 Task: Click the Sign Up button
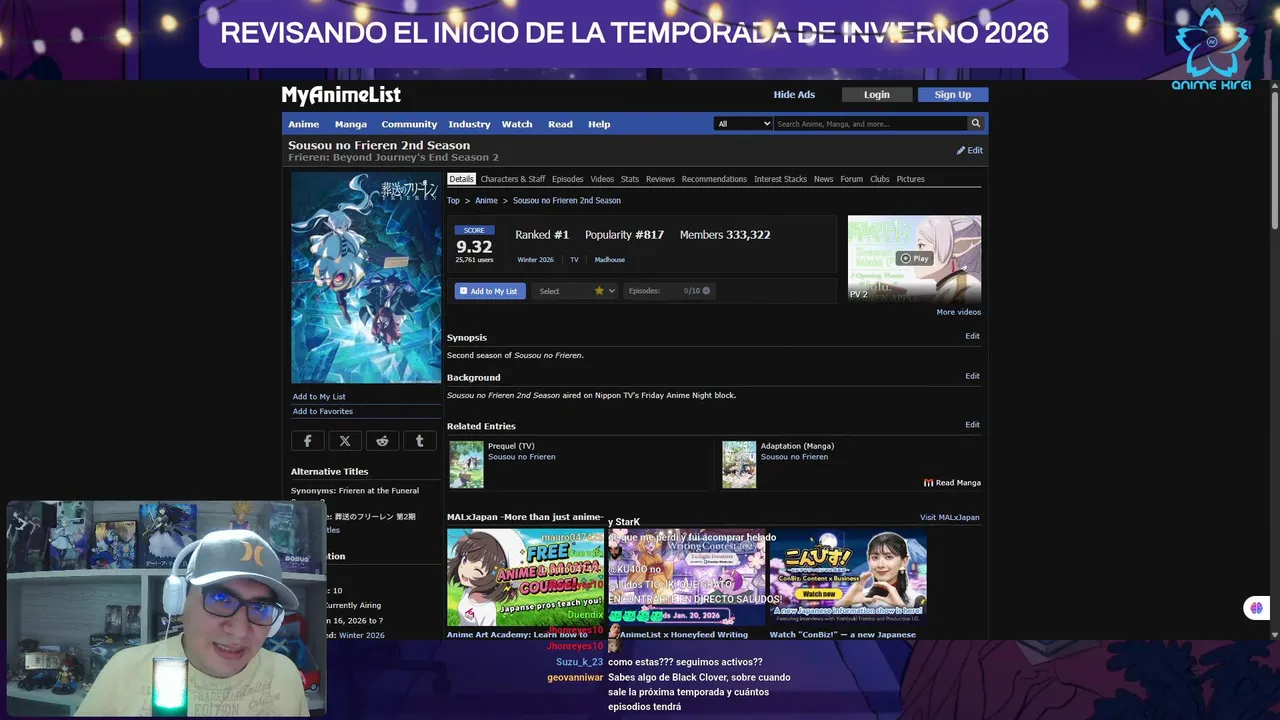tap(953, 95)
